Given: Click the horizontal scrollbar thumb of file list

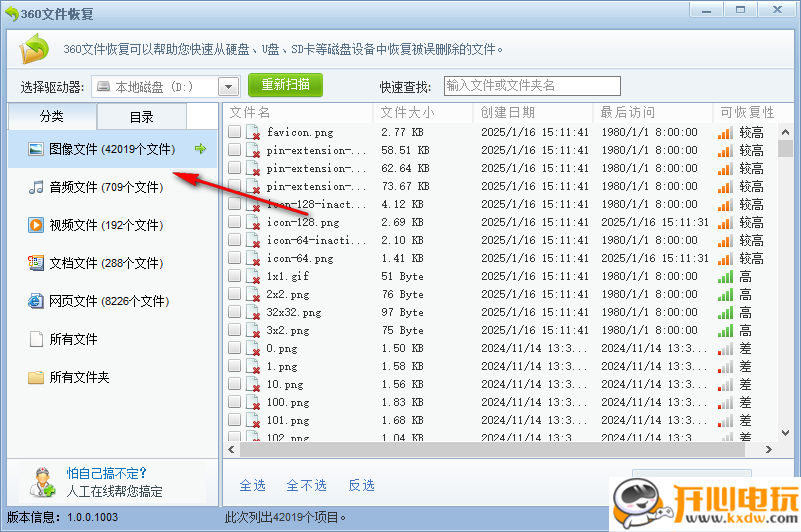Looking at the screenshot, I should pos(492,450).
